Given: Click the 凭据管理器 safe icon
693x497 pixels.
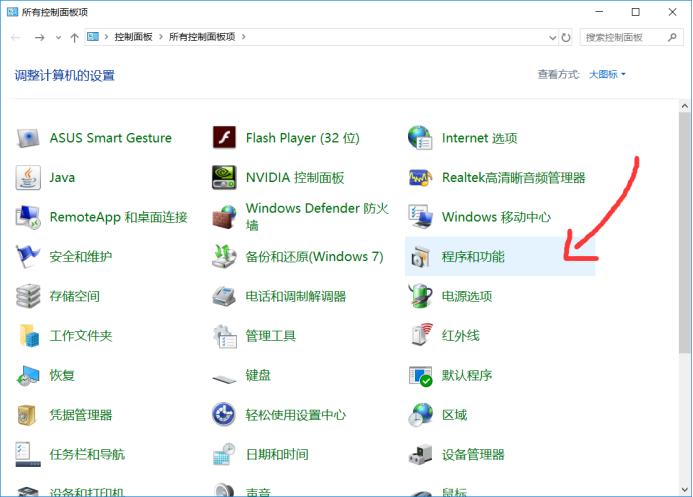Looking at the screenshot, I should click(27, 415).
